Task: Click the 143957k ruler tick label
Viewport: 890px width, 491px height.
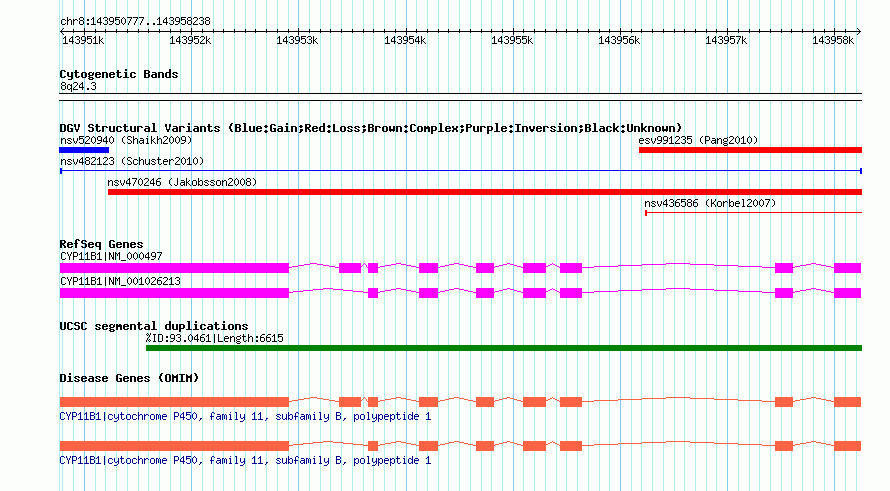Action: (x=726, y=40)
